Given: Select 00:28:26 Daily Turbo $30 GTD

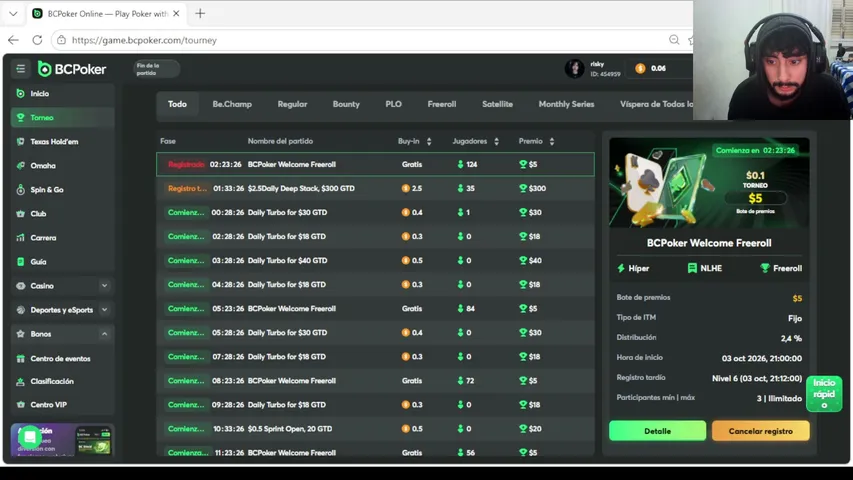Looking at the screenshot, I should pos(375,212).
